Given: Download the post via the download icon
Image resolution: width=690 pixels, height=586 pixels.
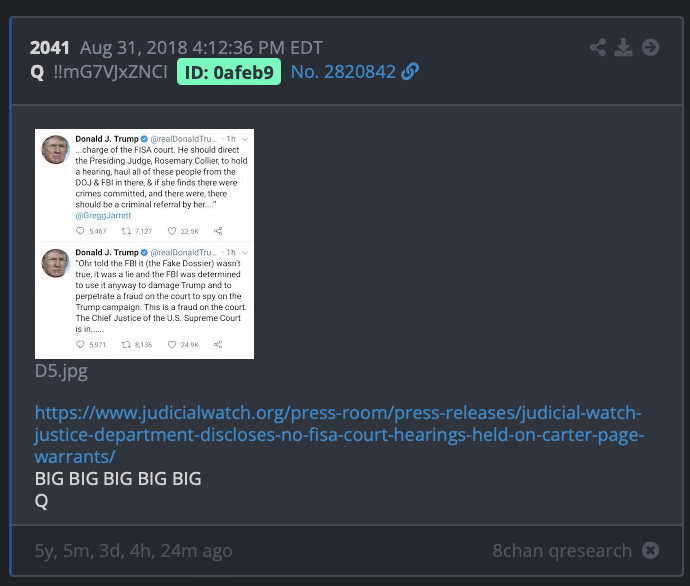Looking at the screenshot, I should pos(624,48).
